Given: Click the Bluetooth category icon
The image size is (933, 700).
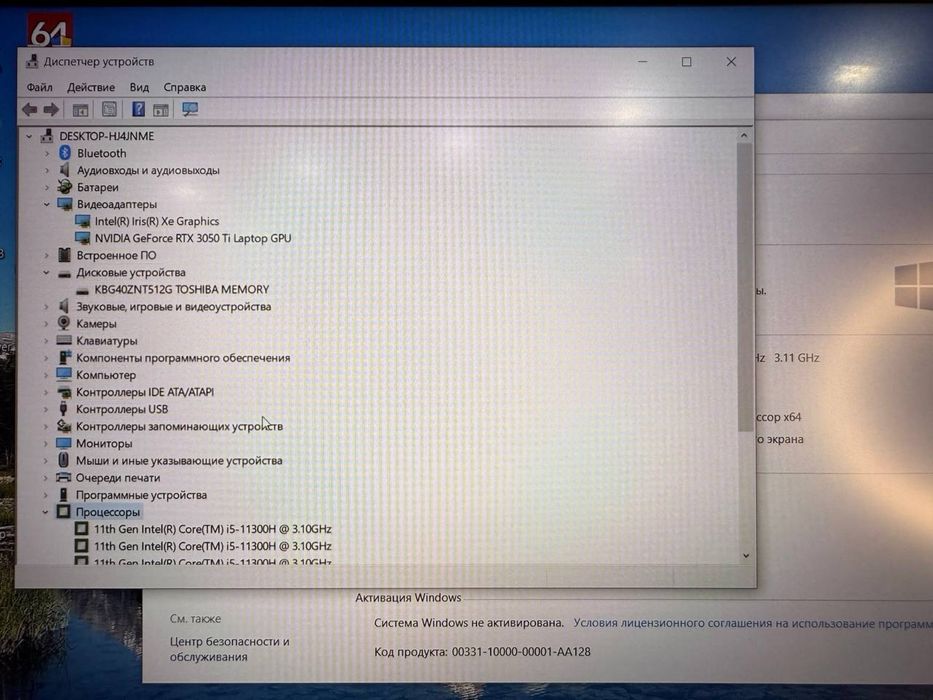Looking at the screenshot, I should 65,153.
